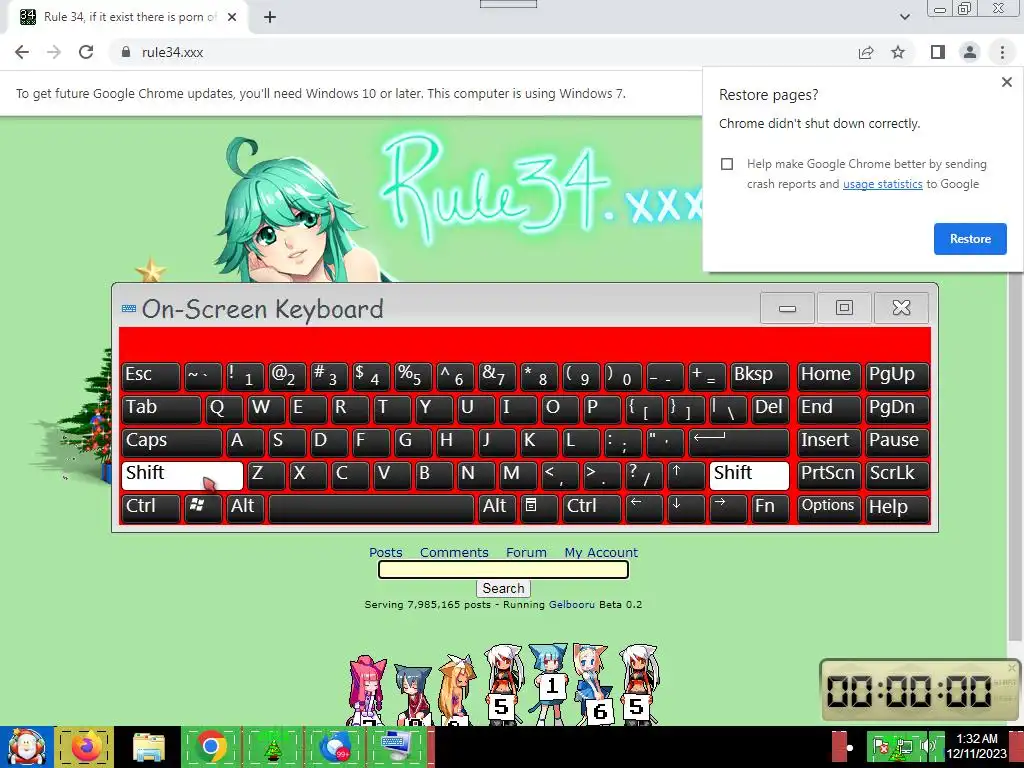
Task: Open the Start menu Santa icon
Action: 27,747
